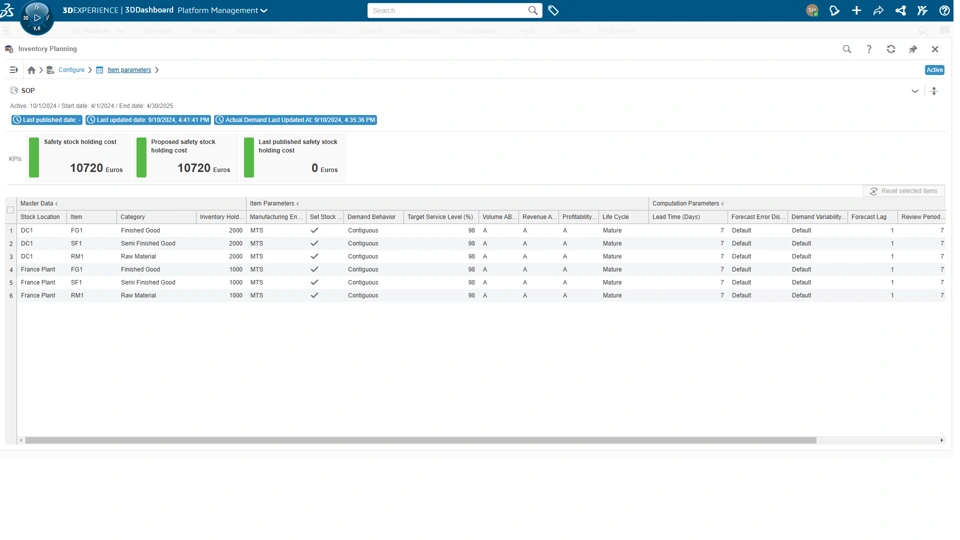
Task: Sort by Demand Behavior column header
Action: 373,217
